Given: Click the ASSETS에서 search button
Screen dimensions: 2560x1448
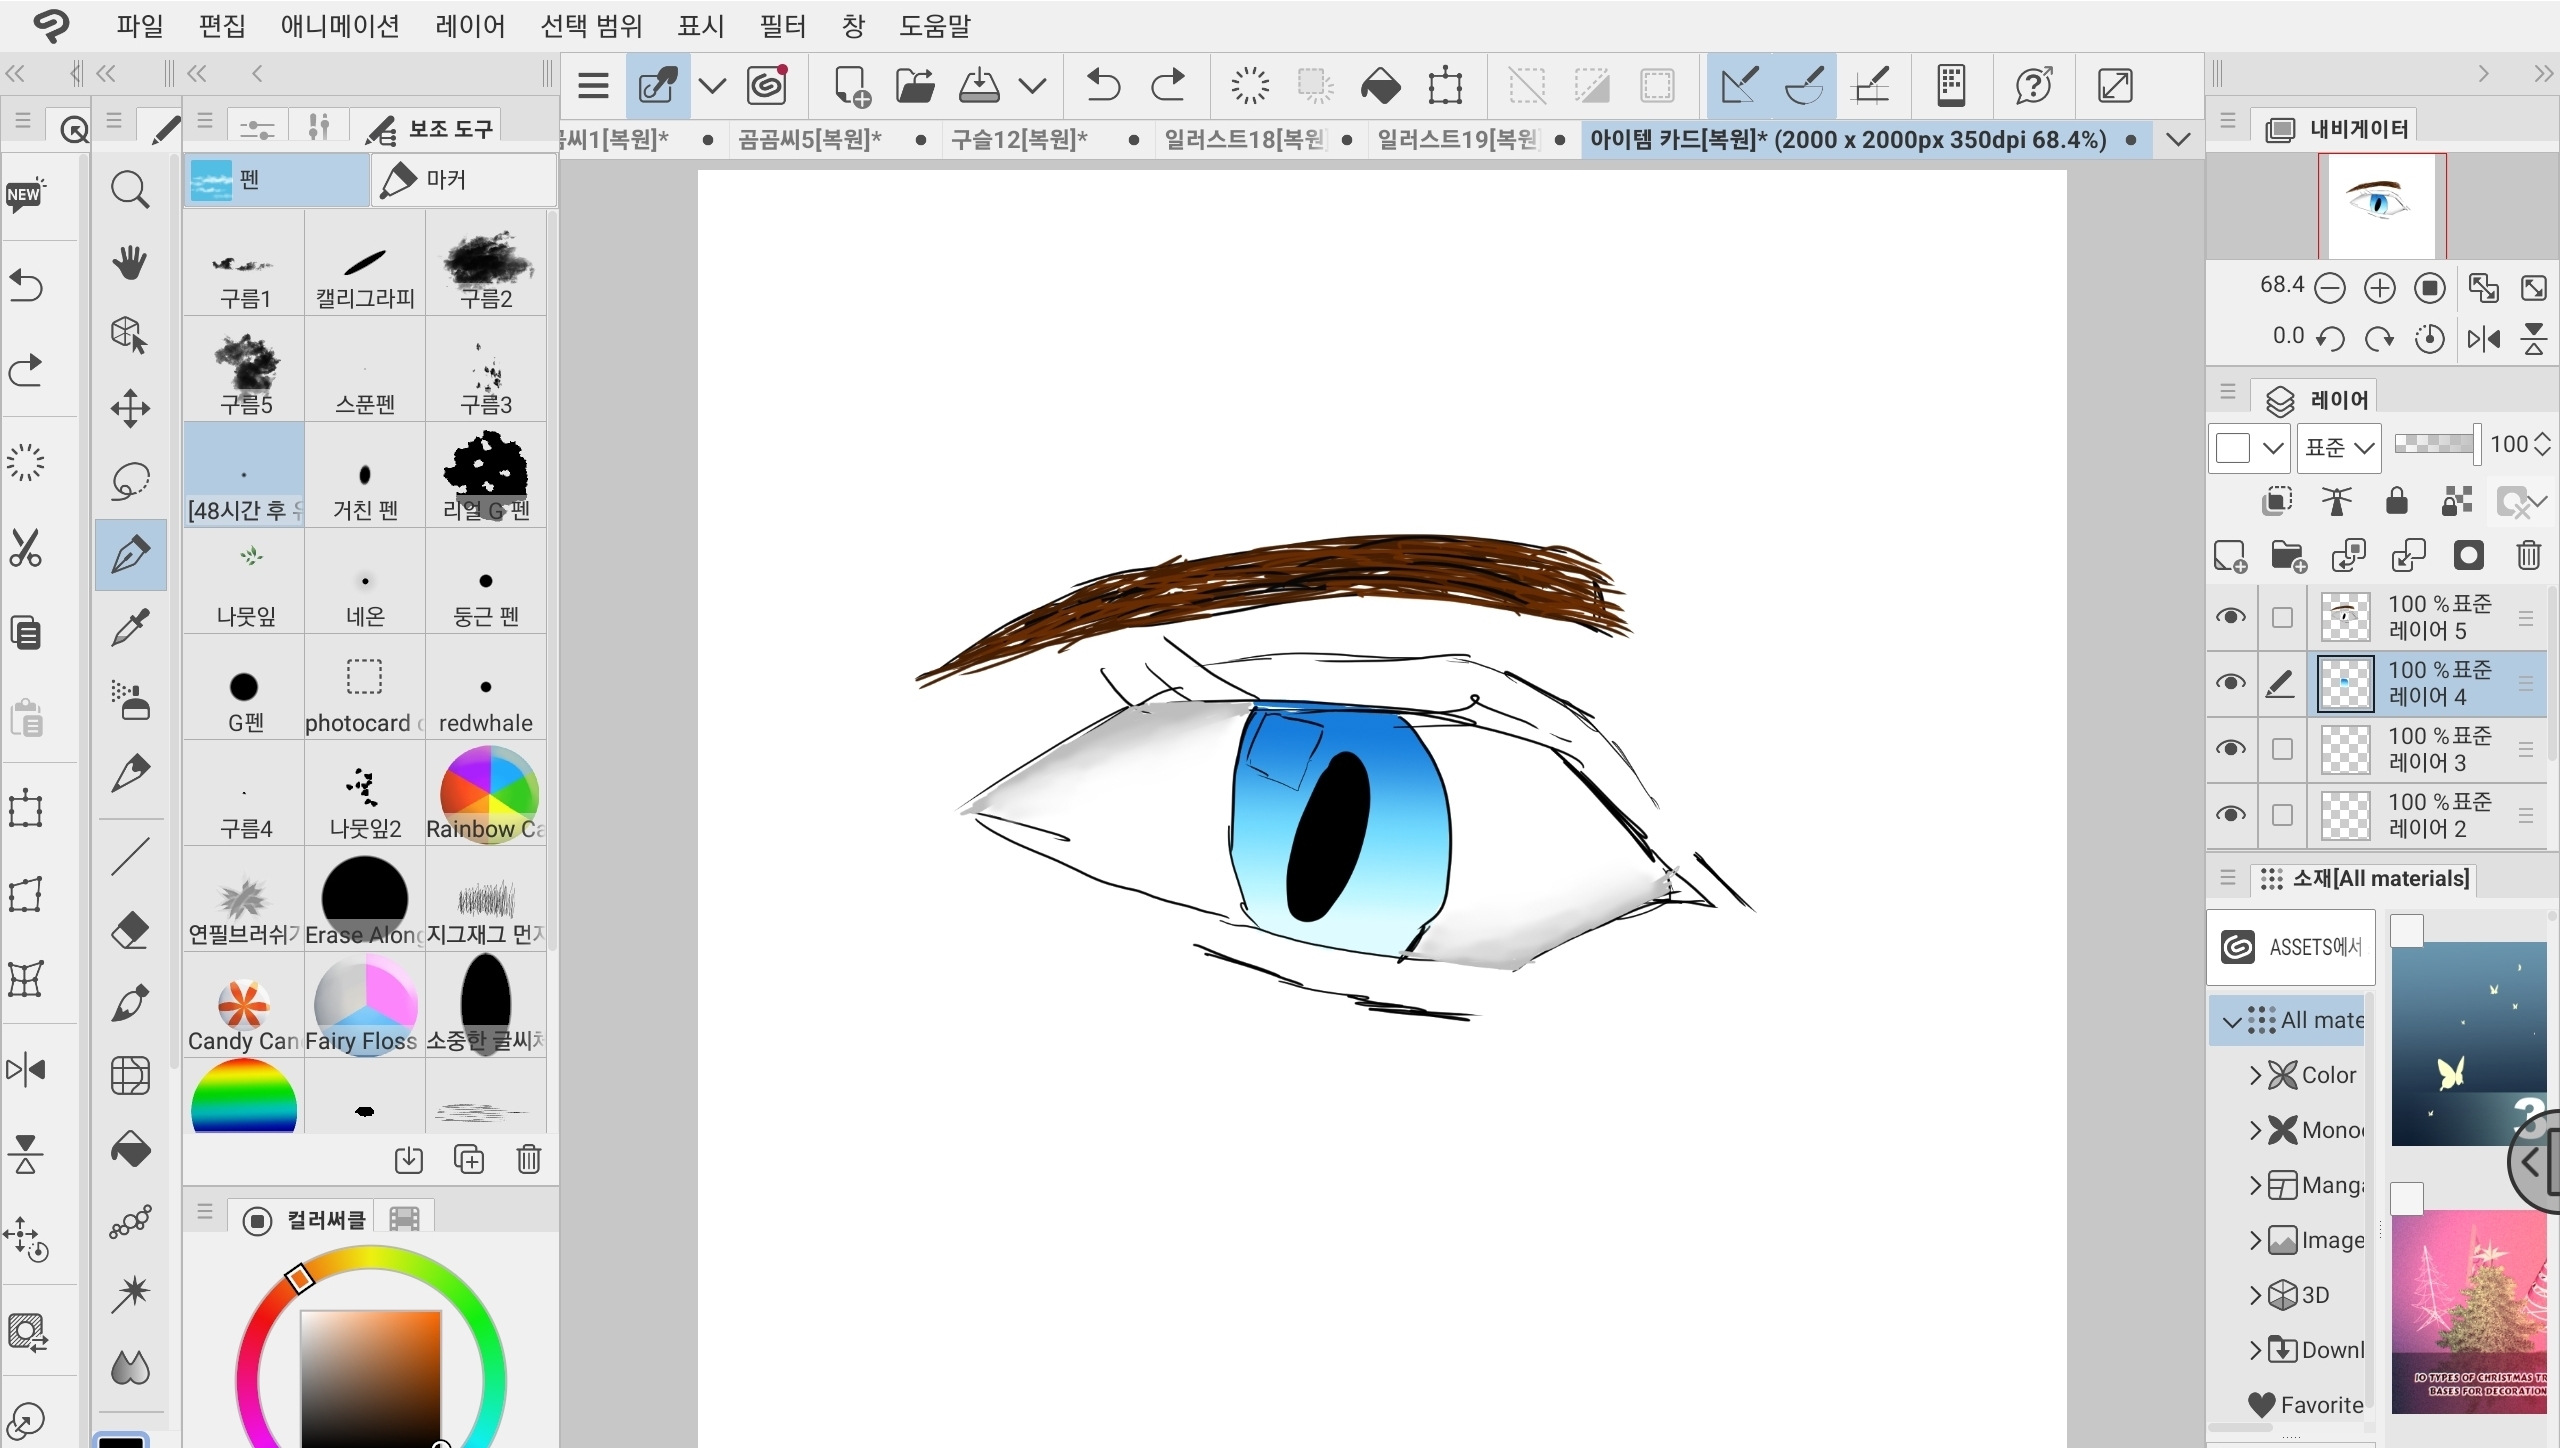Looking at the screenshot, I should 2290,947.
